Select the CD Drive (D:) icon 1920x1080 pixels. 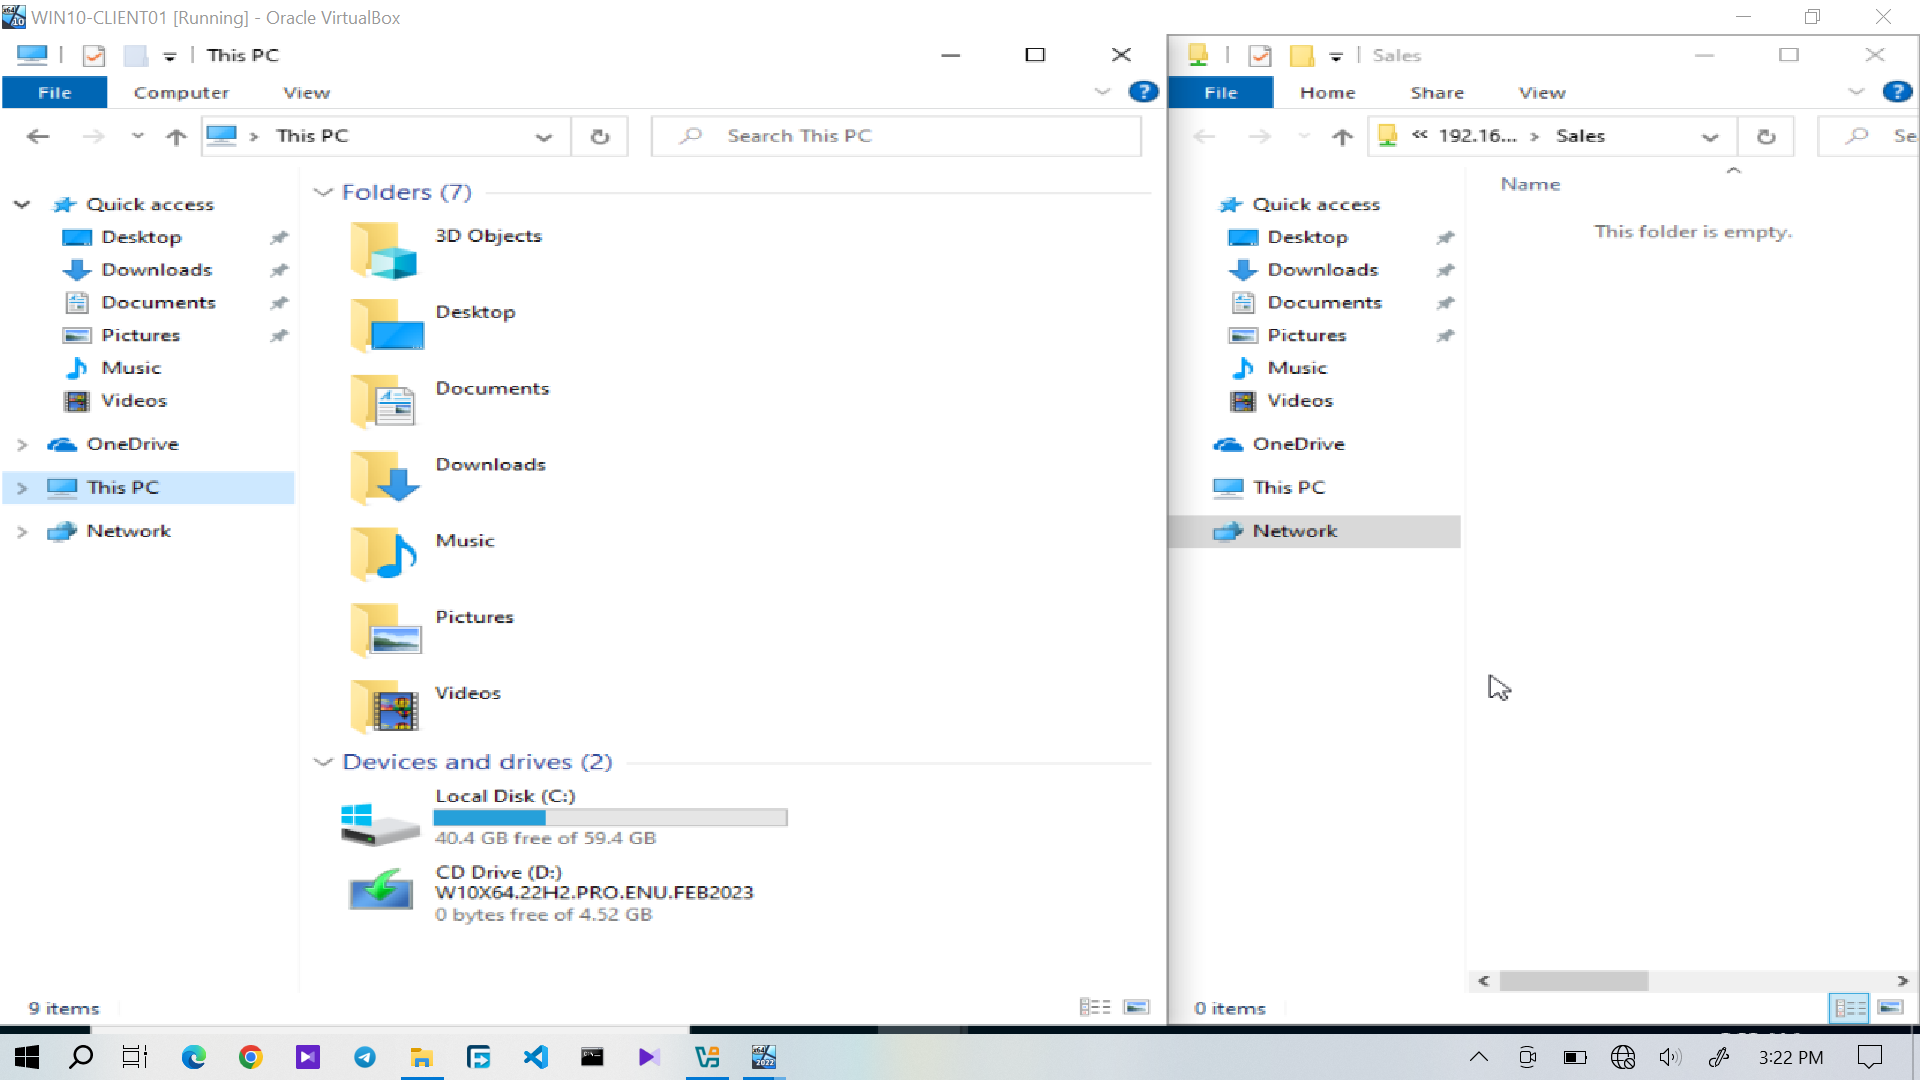(x=380, y=890)
